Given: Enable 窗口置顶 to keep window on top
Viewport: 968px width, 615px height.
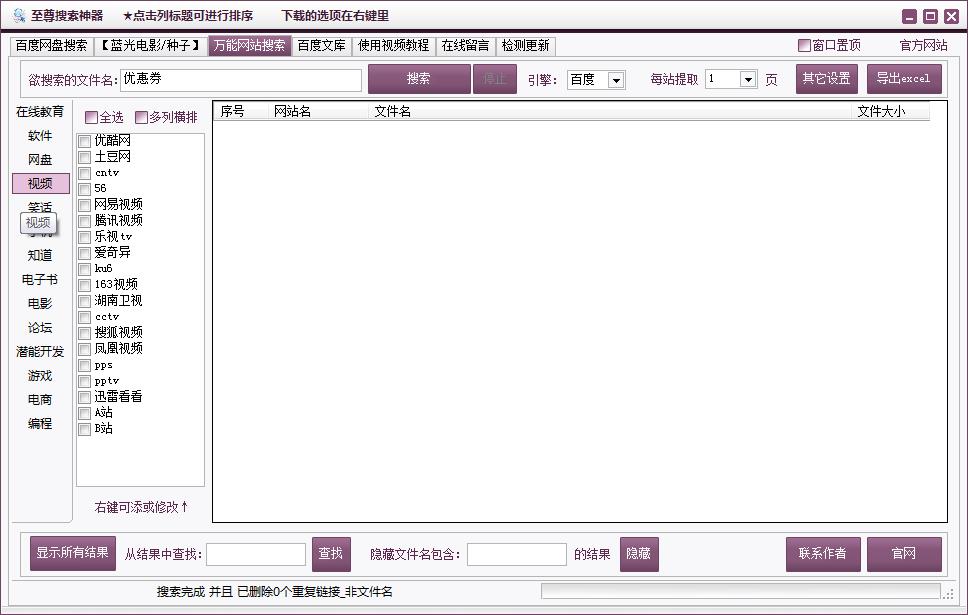Looking at the screenshot, I should pyautogui.click(x=804, y=46).
